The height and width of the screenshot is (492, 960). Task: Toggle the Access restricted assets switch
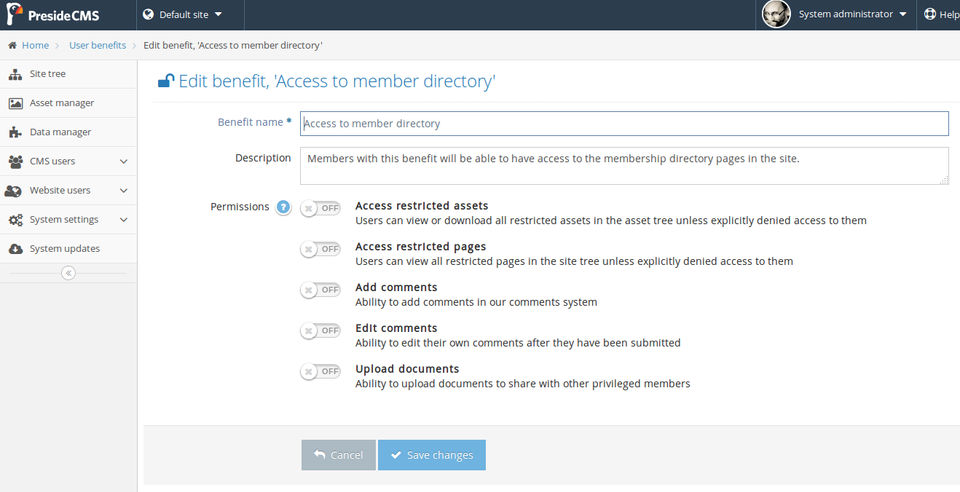(320, 208)
